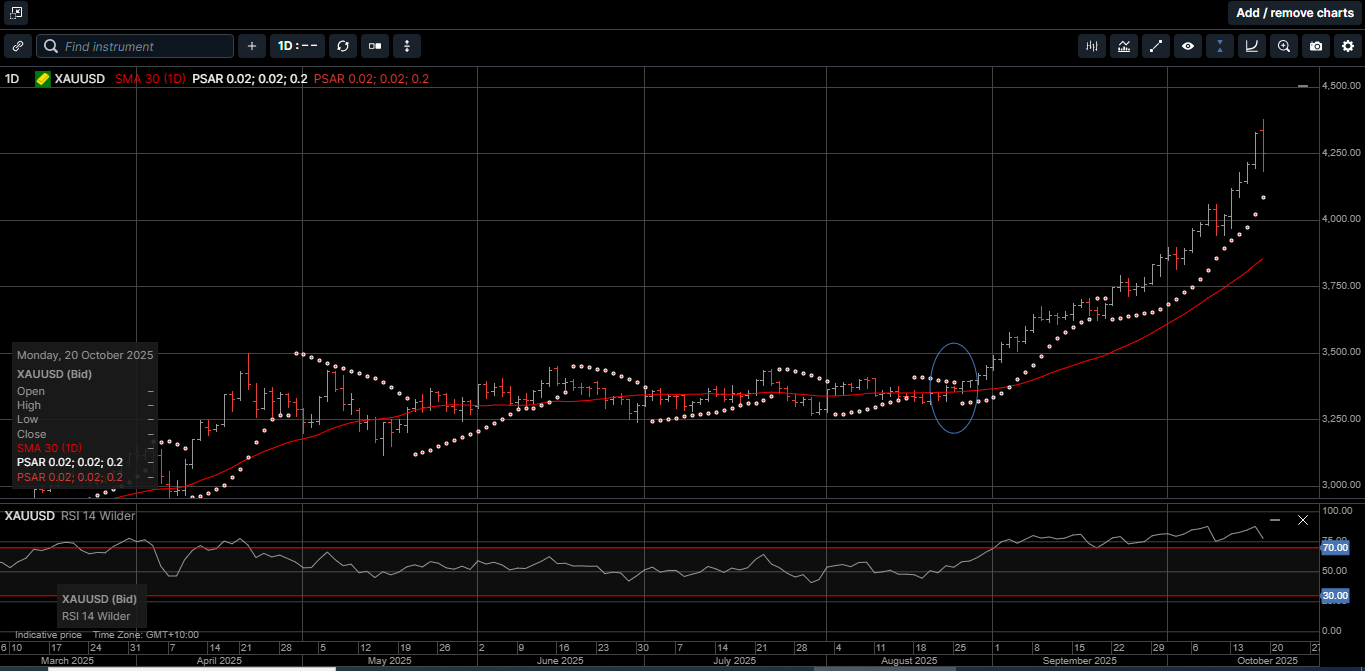This screenshot has height=671, width=1365.
Task: Click the curve scale icon
Action: click(1252, 46)
